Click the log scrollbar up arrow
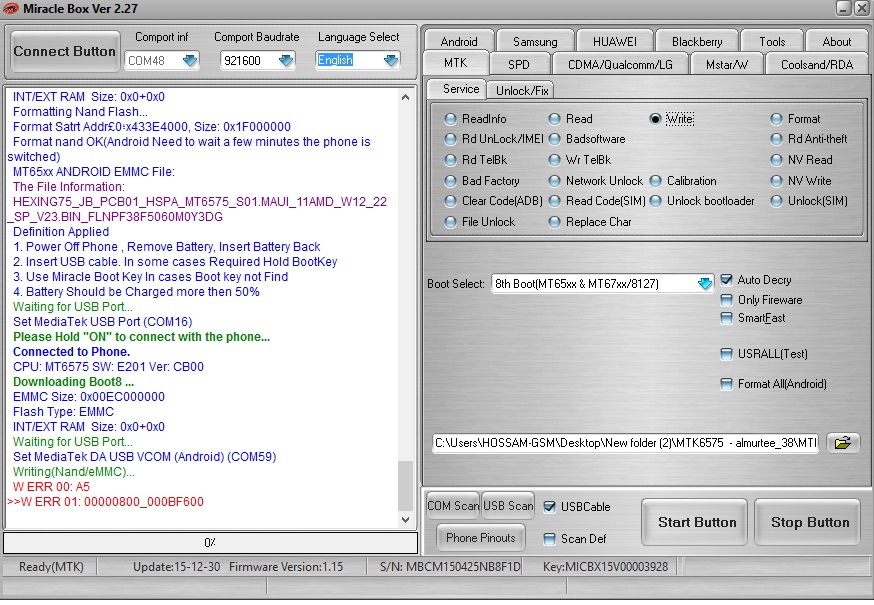 tap(405, 97)
